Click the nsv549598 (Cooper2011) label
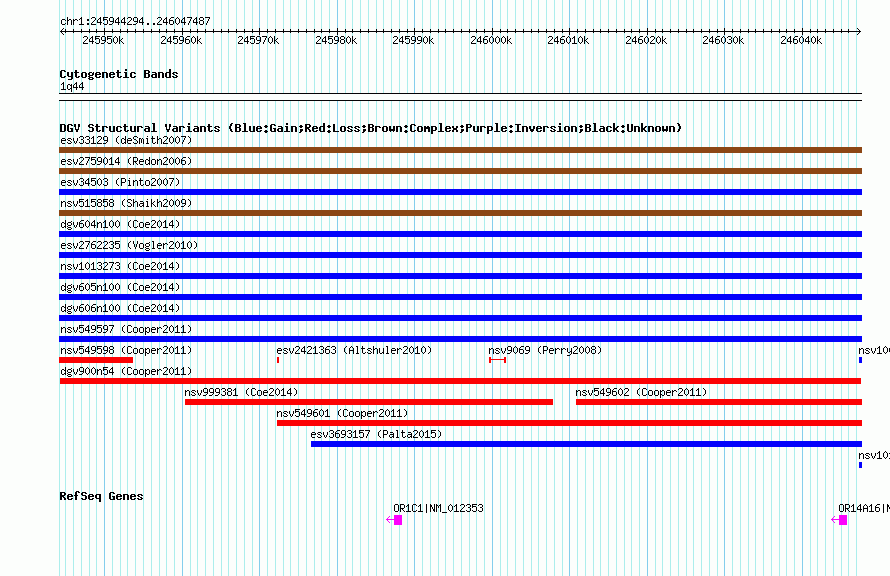Viewport: 890px width, 576px height. 126,350
